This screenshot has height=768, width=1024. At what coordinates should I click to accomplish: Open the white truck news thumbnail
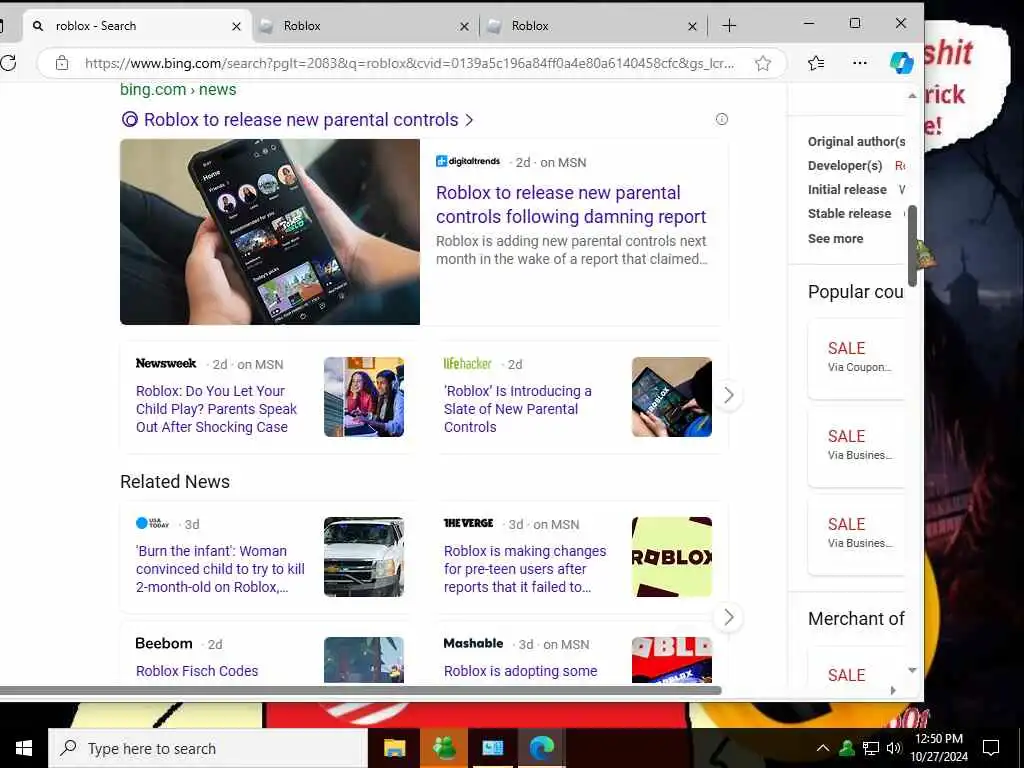[x=364, y=557]
